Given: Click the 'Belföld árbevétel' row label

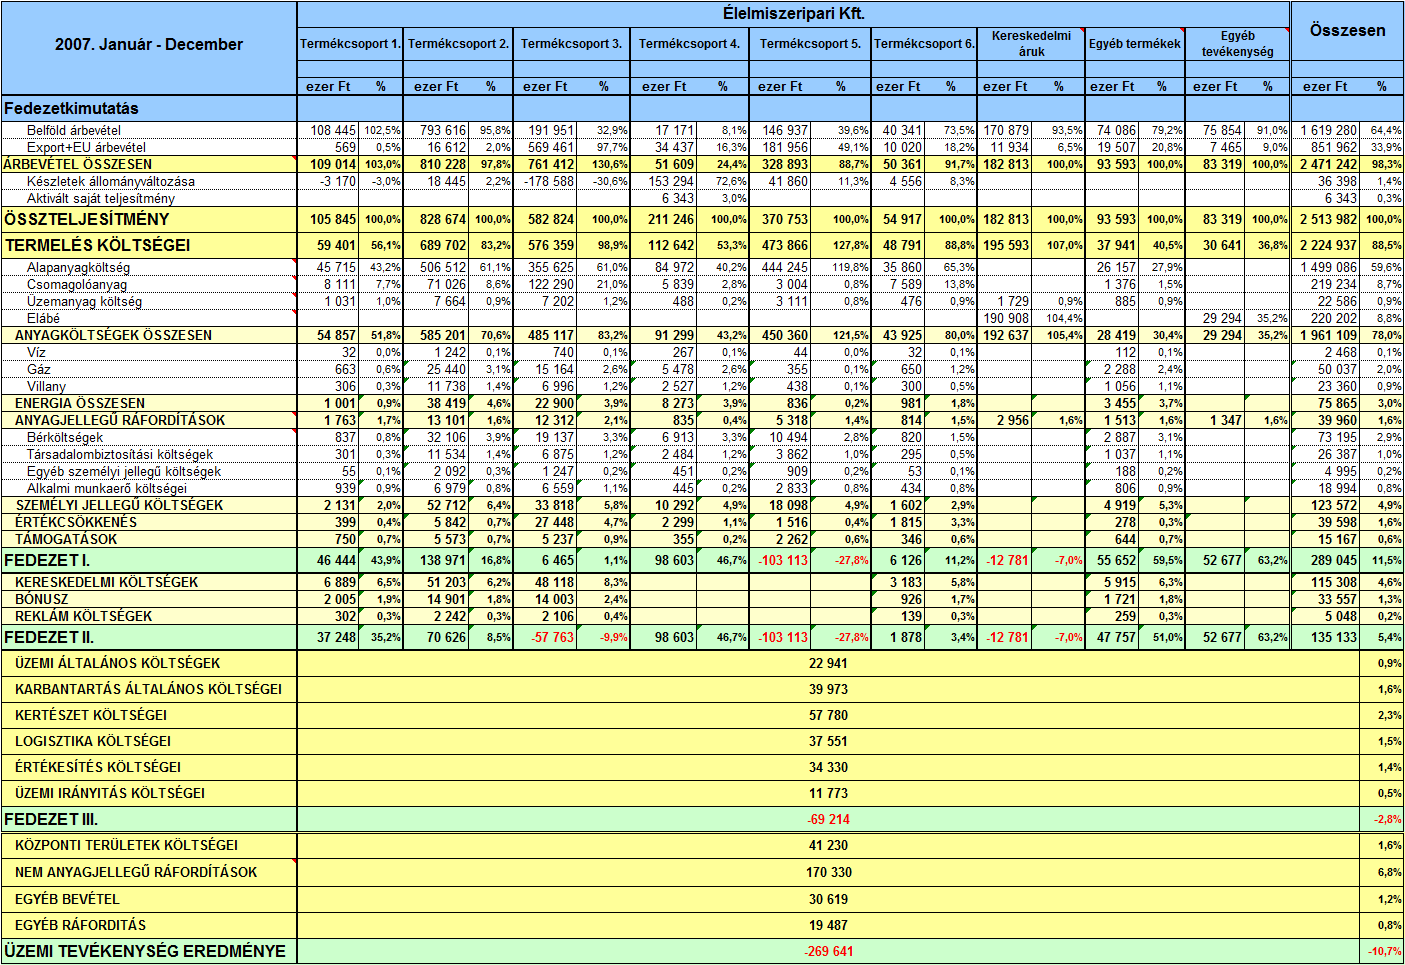Looking at the screenshot, I should coord(74,131).
